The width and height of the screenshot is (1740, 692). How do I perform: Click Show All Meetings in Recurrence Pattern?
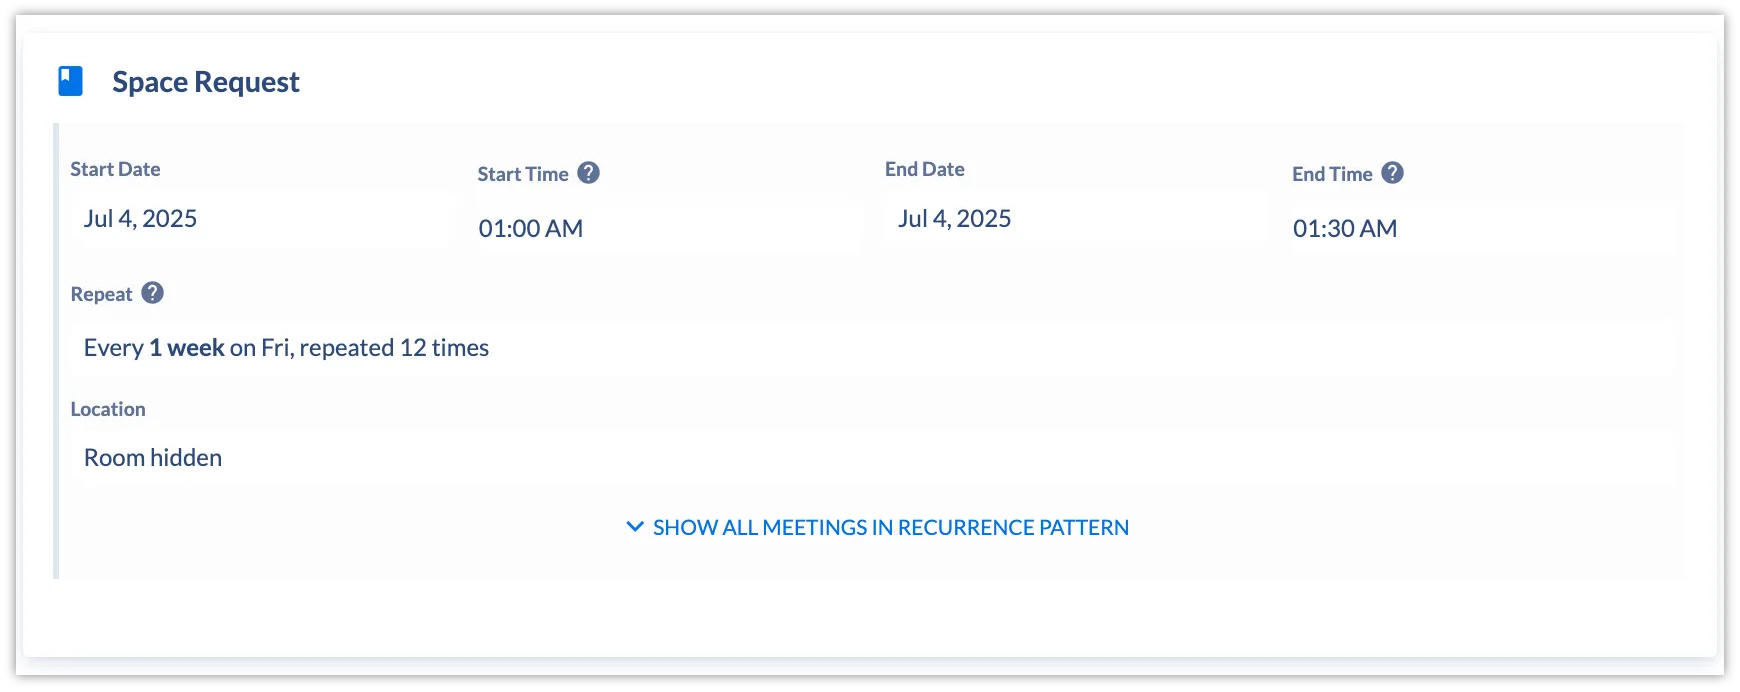pyautogui.click(x=891, y=527)
